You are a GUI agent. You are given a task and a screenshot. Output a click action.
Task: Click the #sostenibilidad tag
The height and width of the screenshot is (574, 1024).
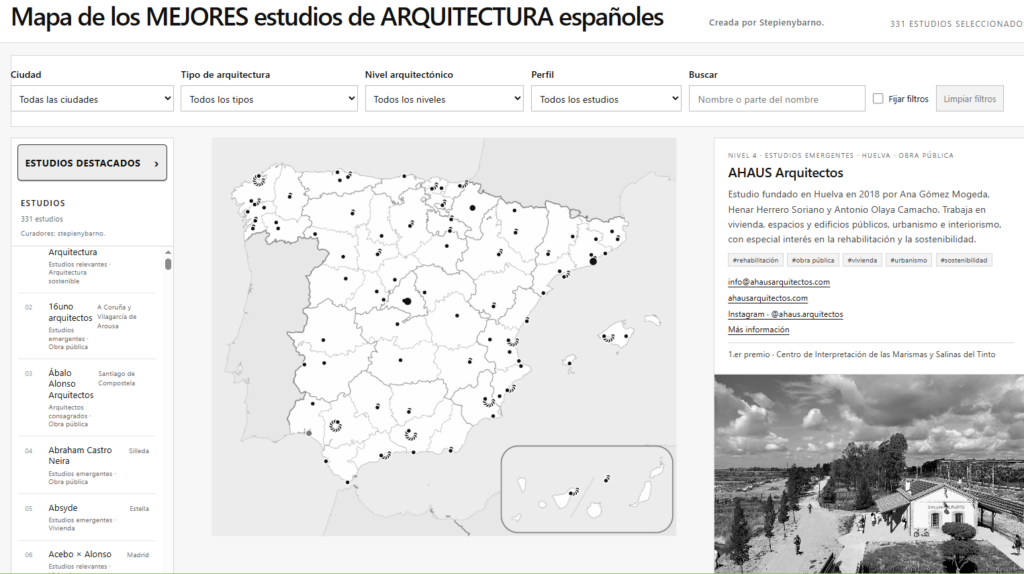(963, 260)
